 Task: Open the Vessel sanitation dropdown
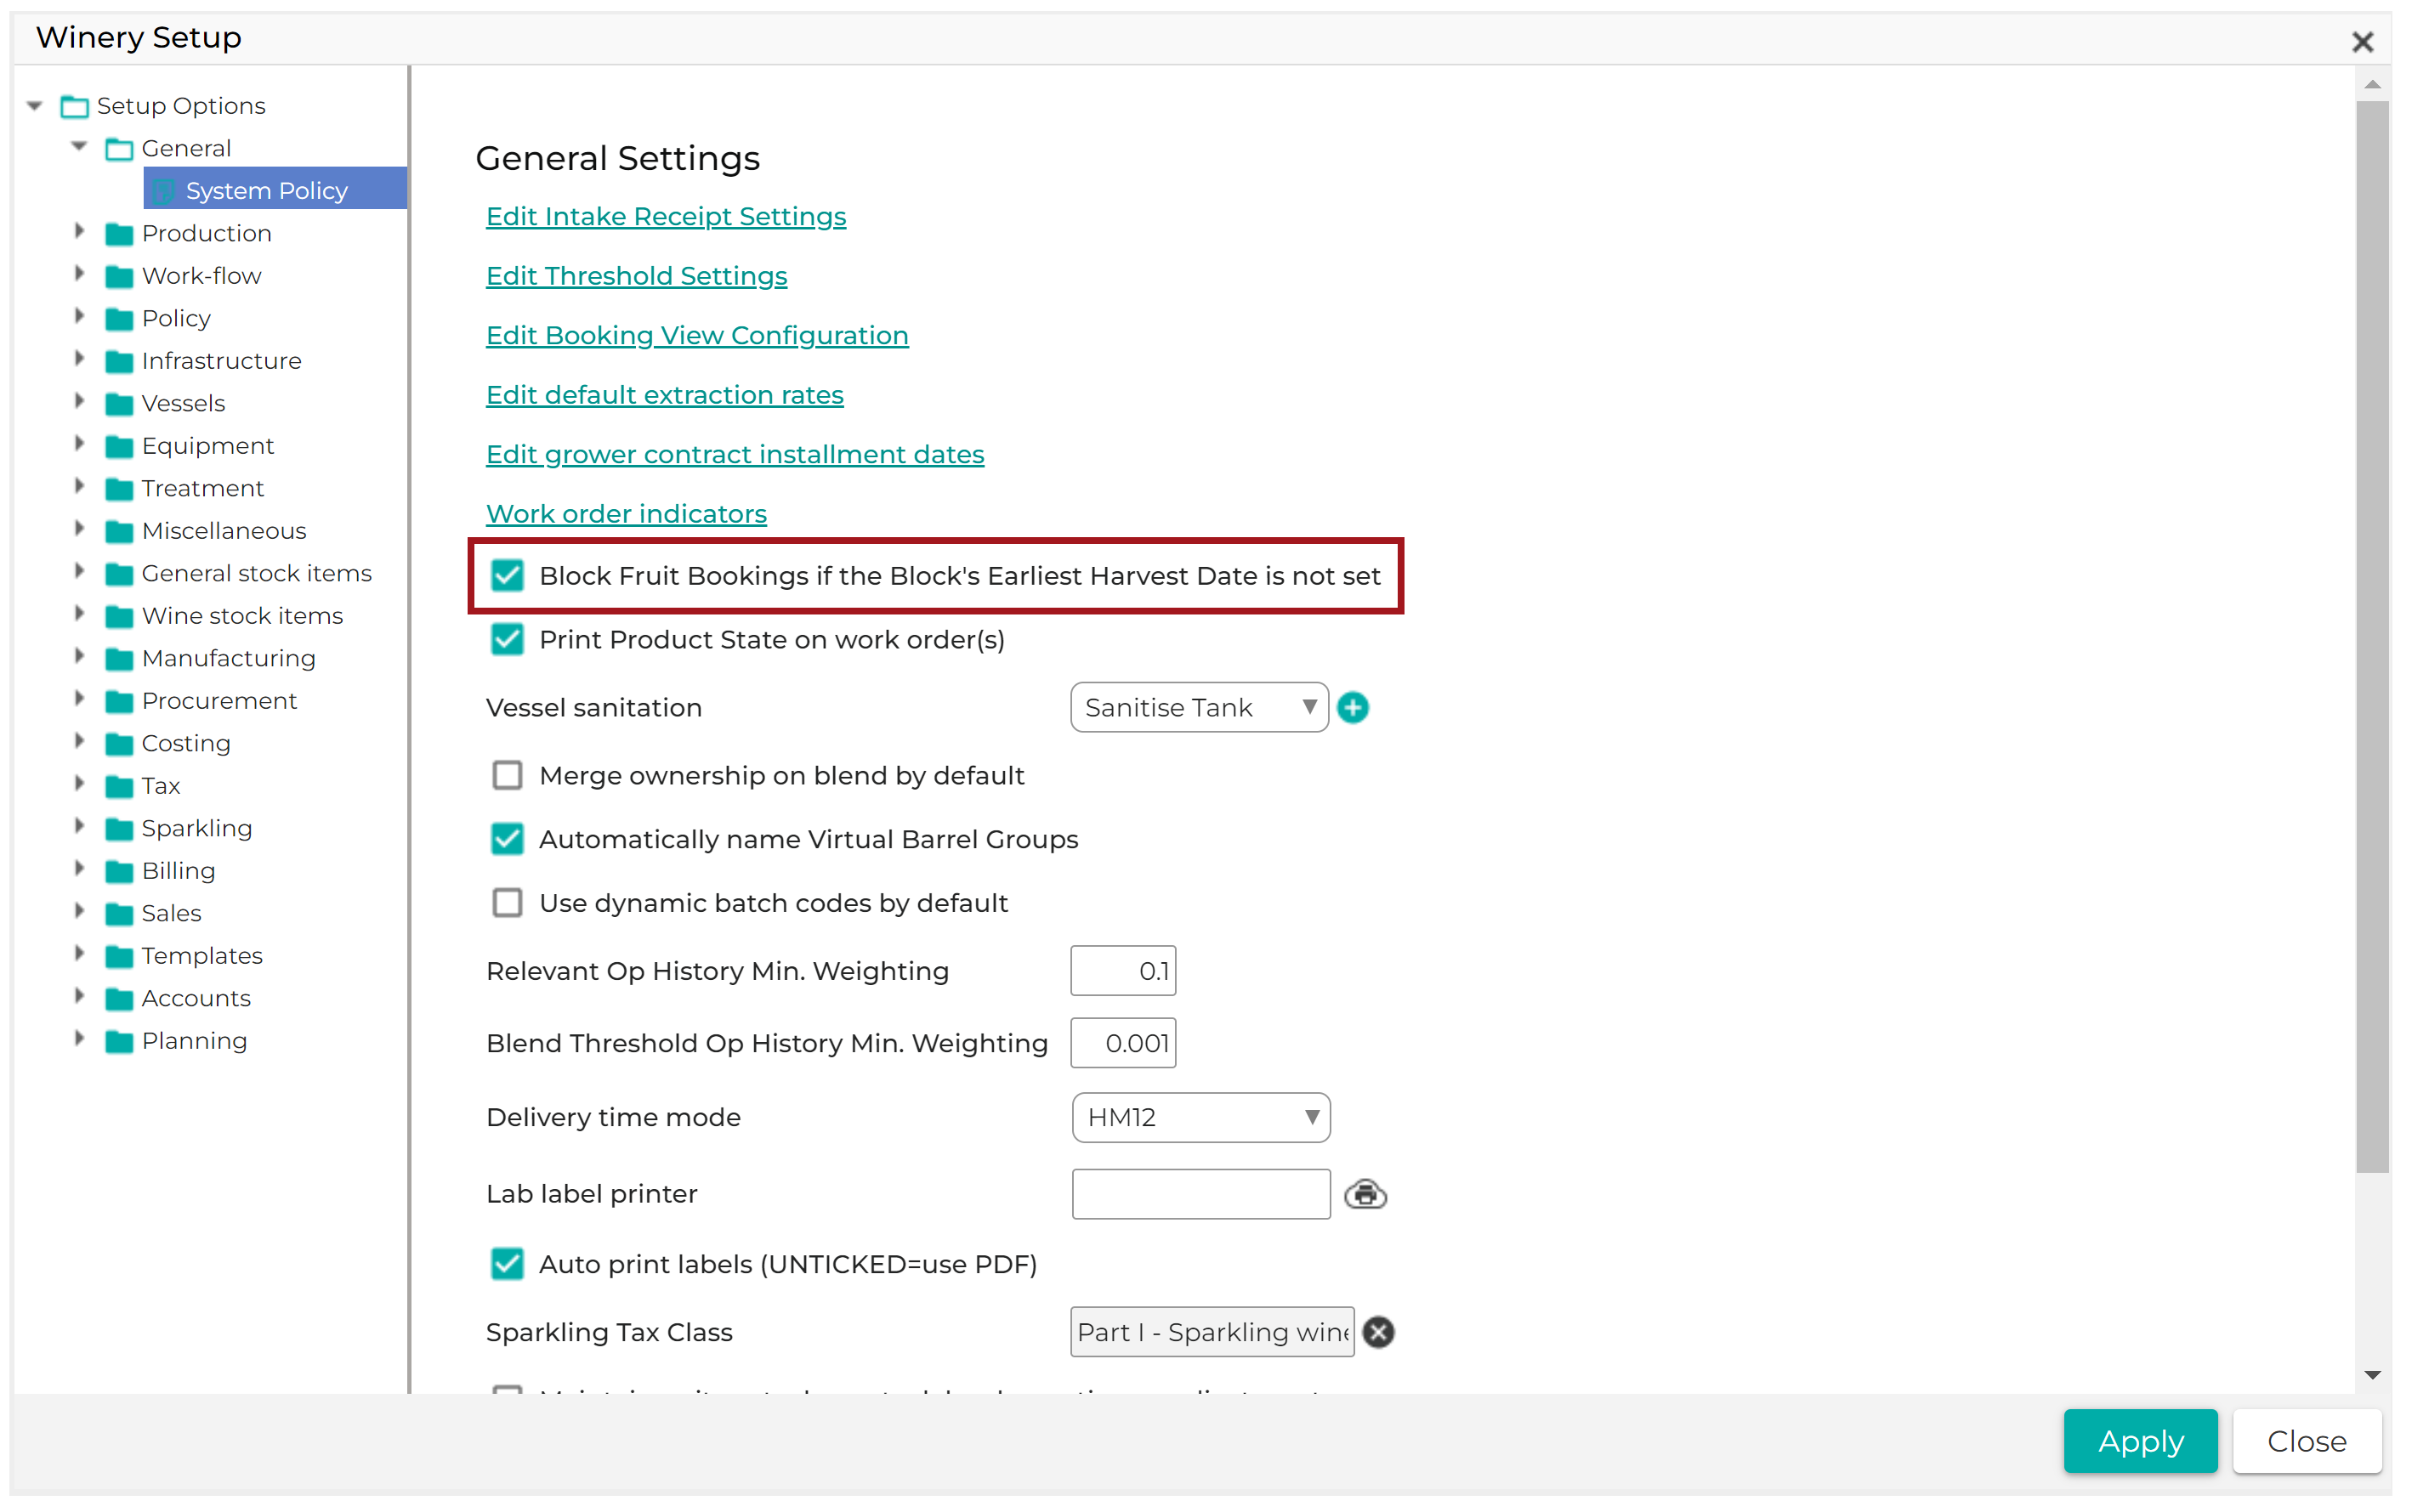click(x=1198, y=708)
